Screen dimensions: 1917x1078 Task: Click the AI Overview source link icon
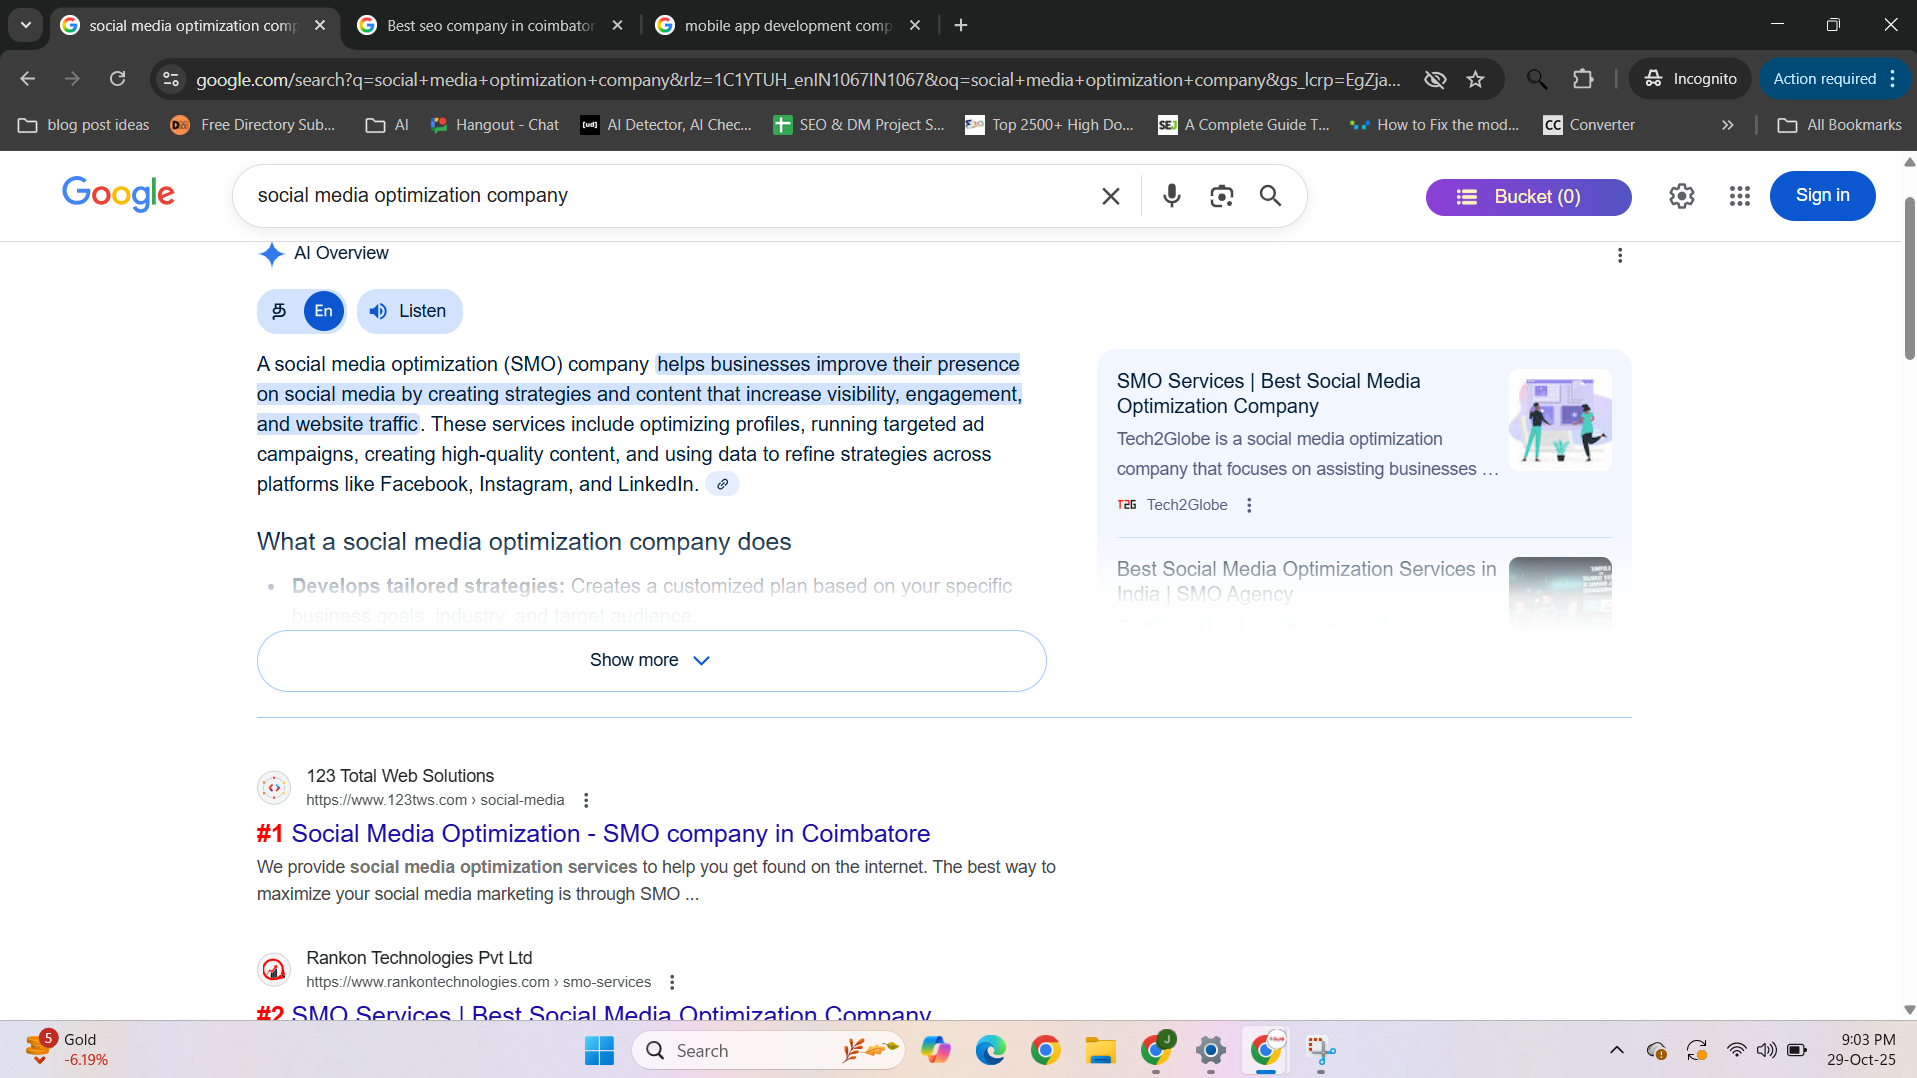point(722,484)
